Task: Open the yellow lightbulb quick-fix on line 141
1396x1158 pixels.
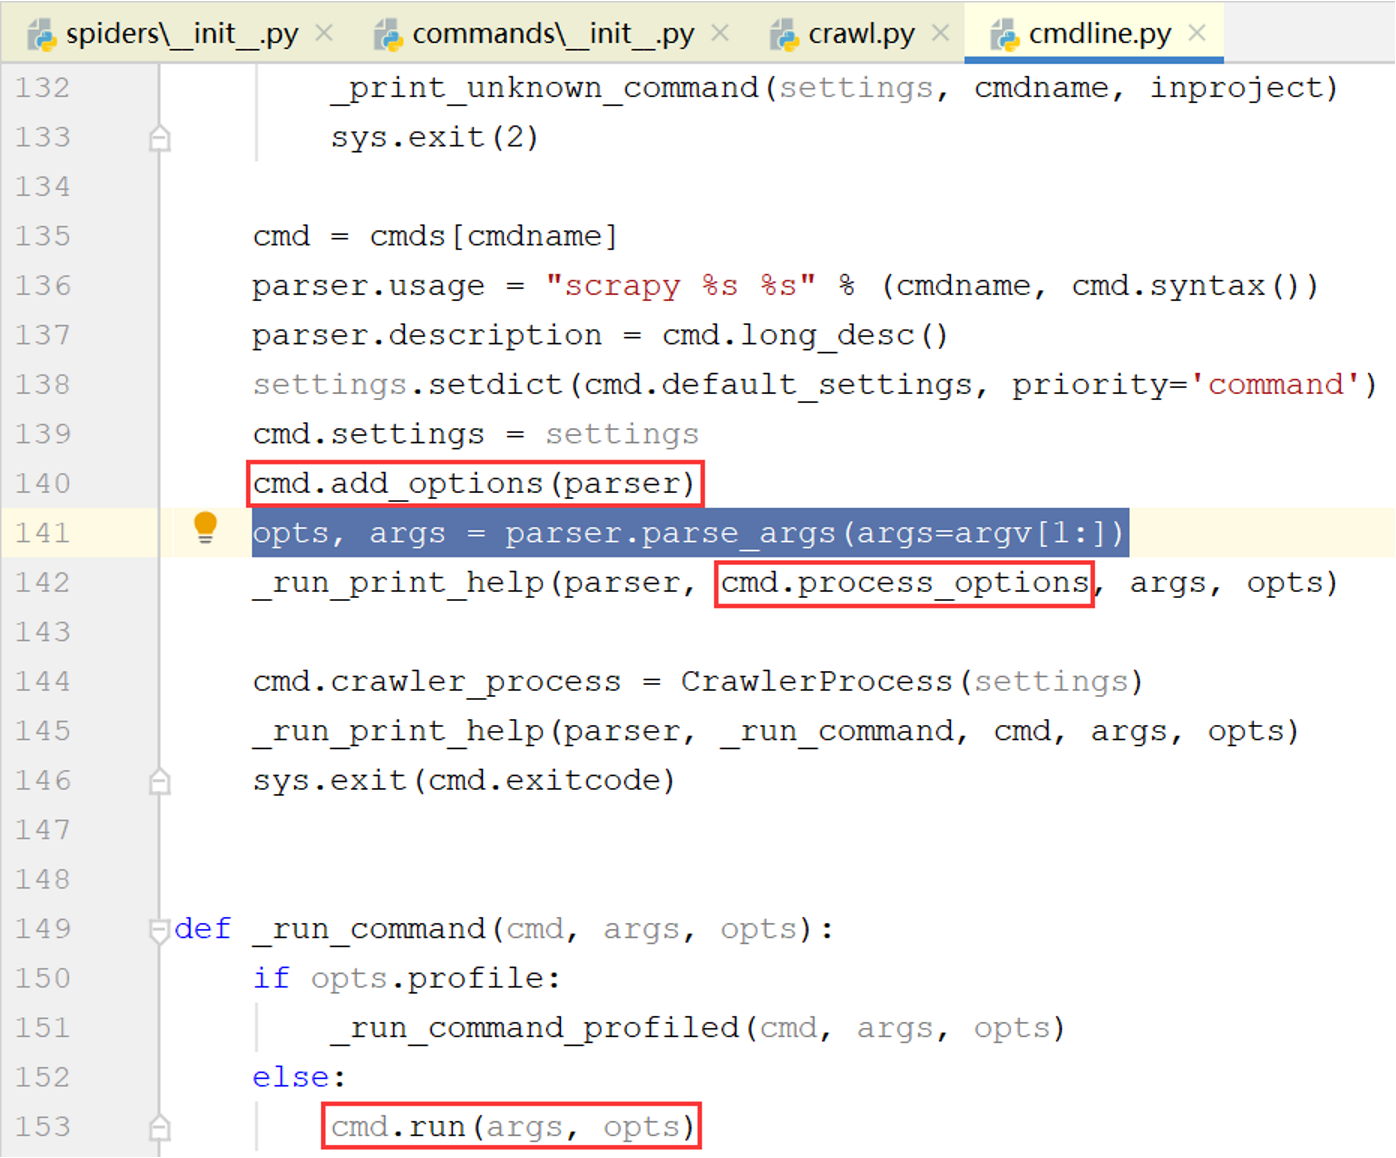Action: pos(205,527)
